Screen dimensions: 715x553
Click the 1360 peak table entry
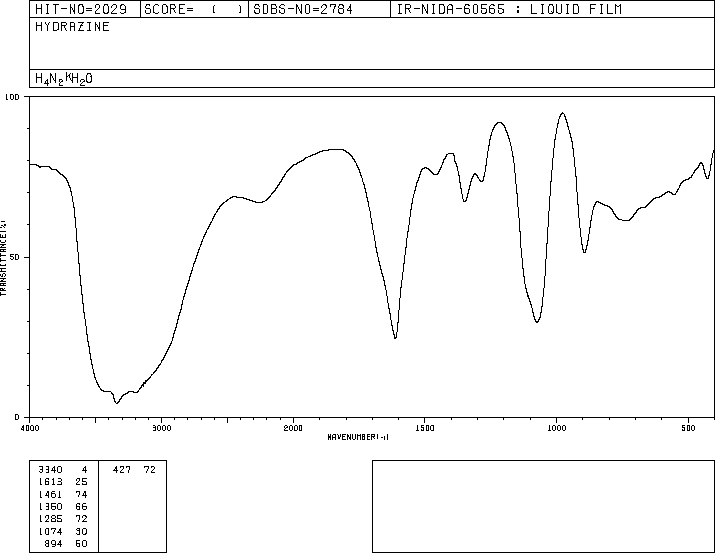[63, 506]
